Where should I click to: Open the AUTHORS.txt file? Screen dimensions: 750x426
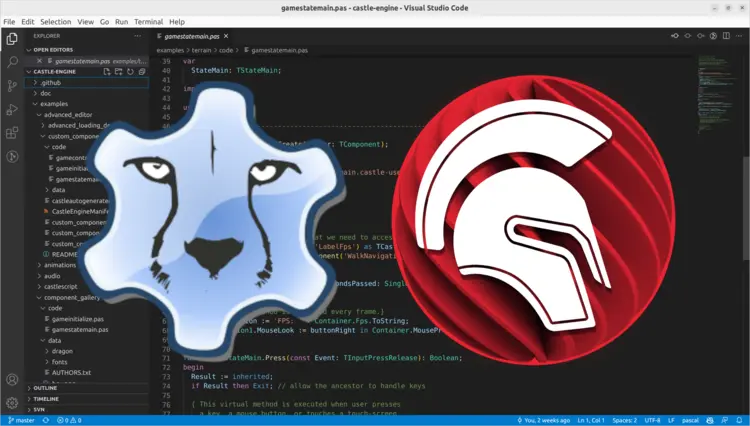[71, 372]
